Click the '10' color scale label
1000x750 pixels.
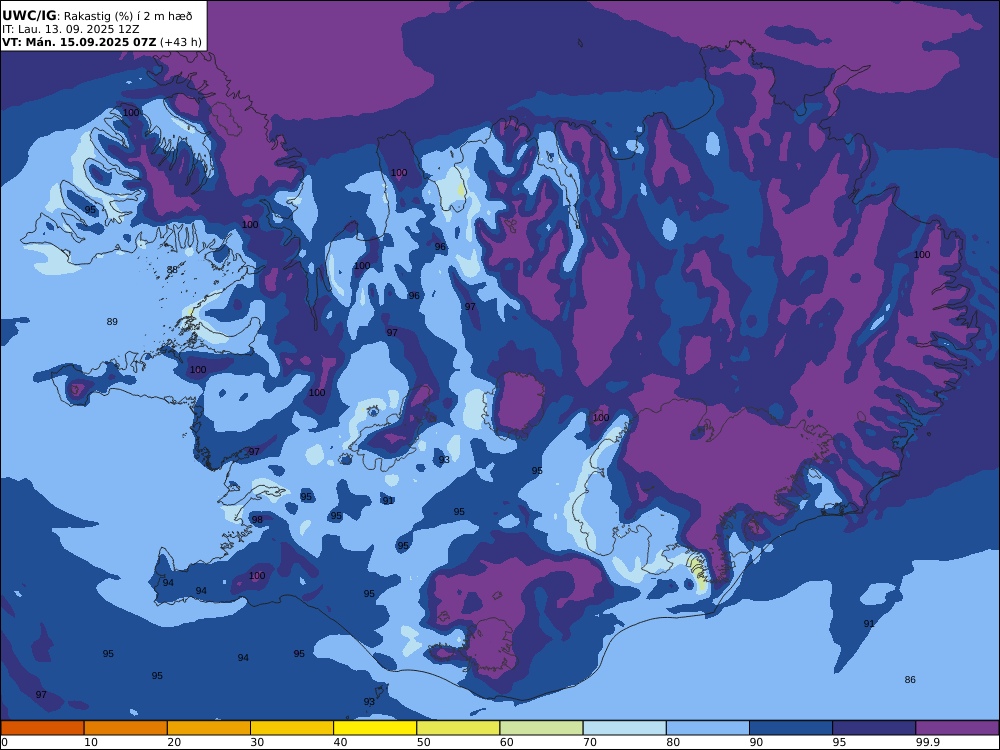[x=91, y=742]
